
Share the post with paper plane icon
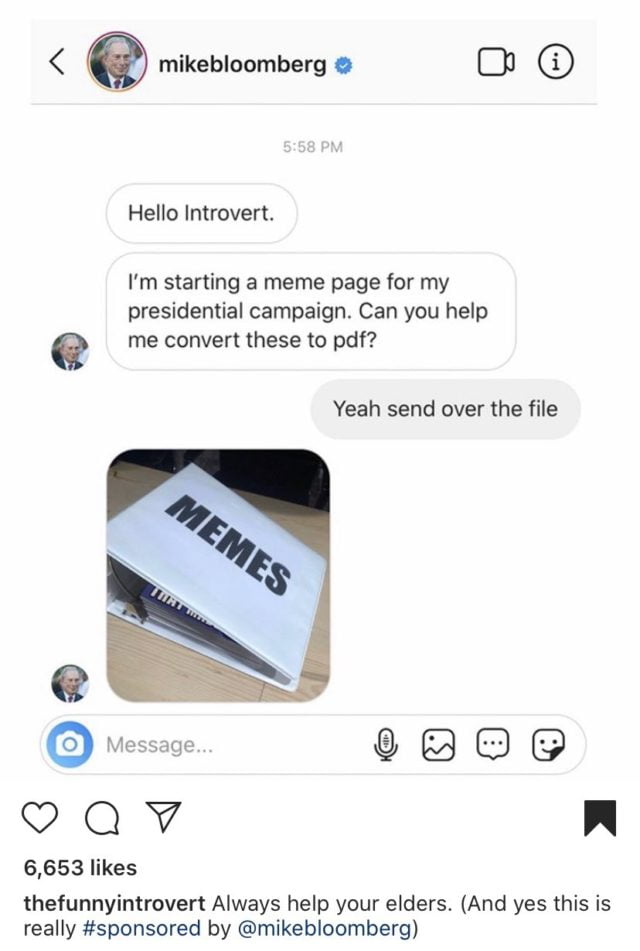click(x=163, y=816)
